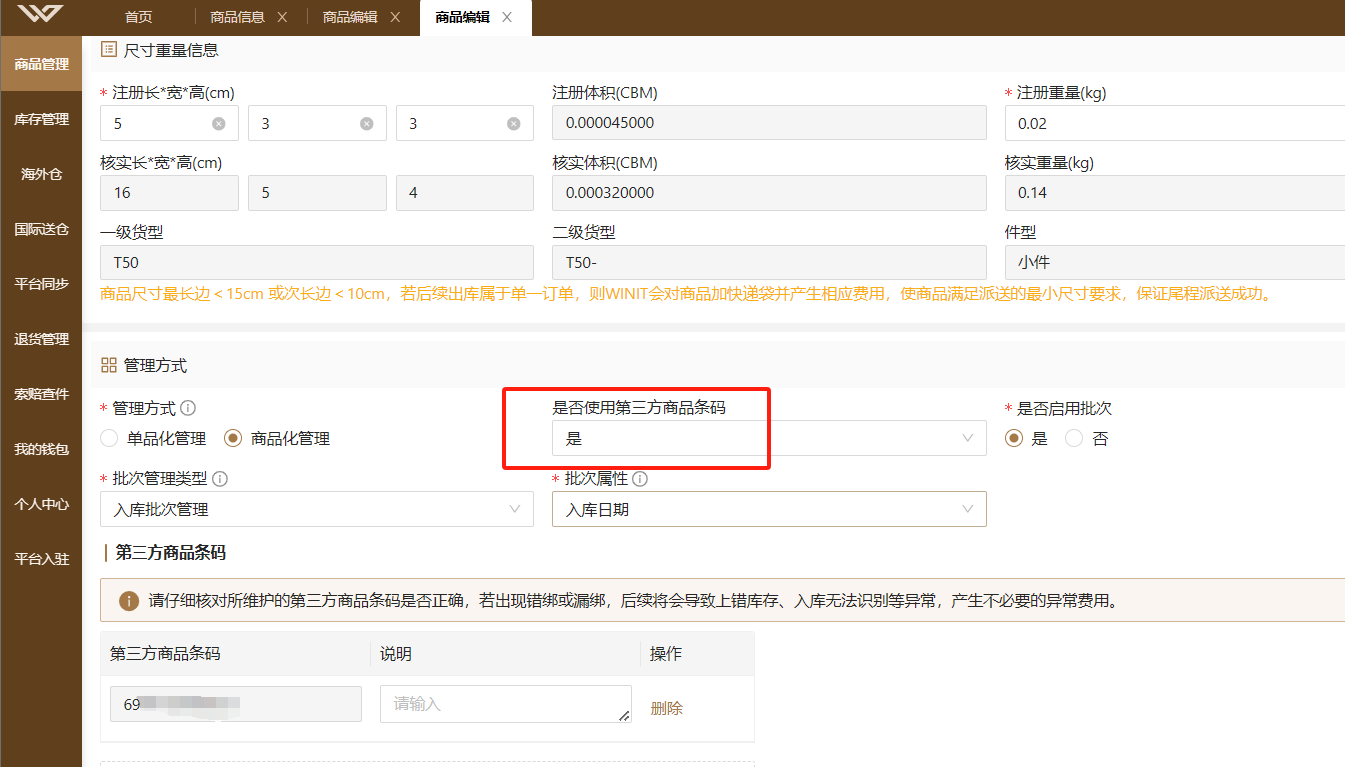Click the 说明 请输入 text area
Screen dimensions: 1345x767
[506, 704]
